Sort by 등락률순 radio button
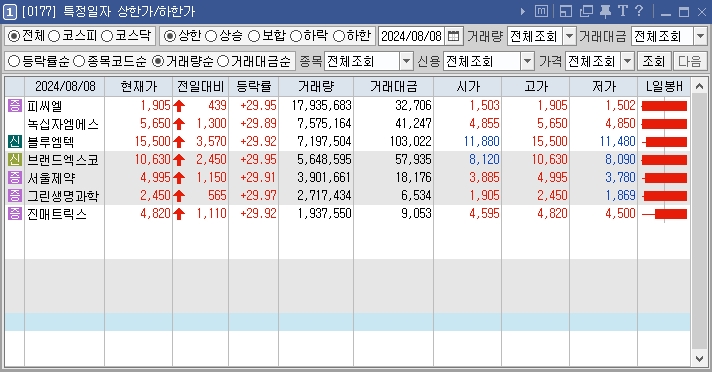 [14, 61]
